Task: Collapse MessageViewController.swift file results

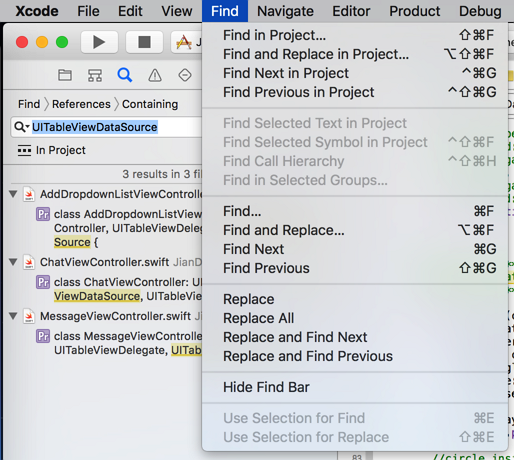Action: click(x=13, y=316)
